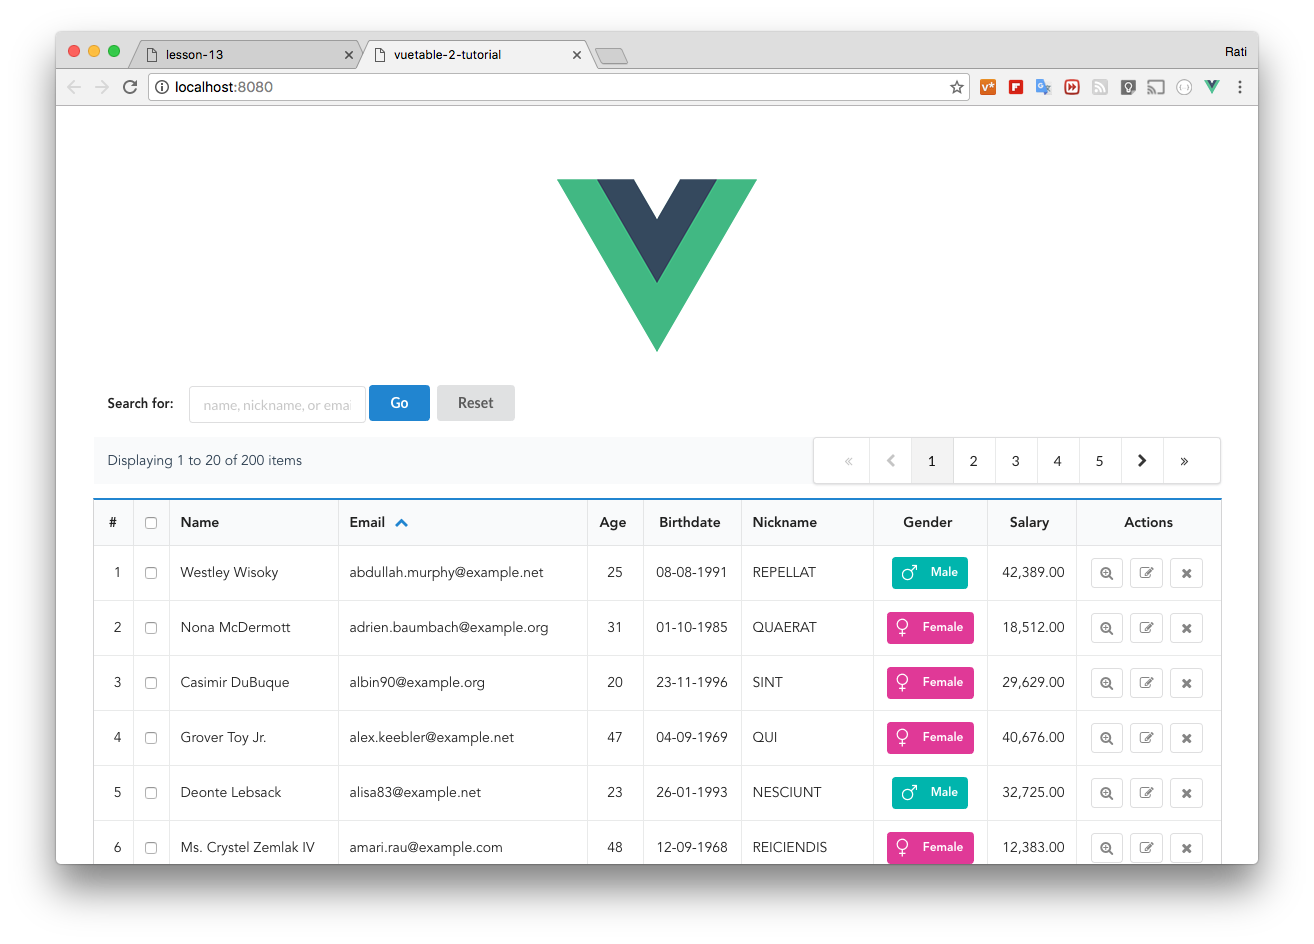Go to page 4 of results
Viewport: 1314px width, 944px height.
(1058, 461)
